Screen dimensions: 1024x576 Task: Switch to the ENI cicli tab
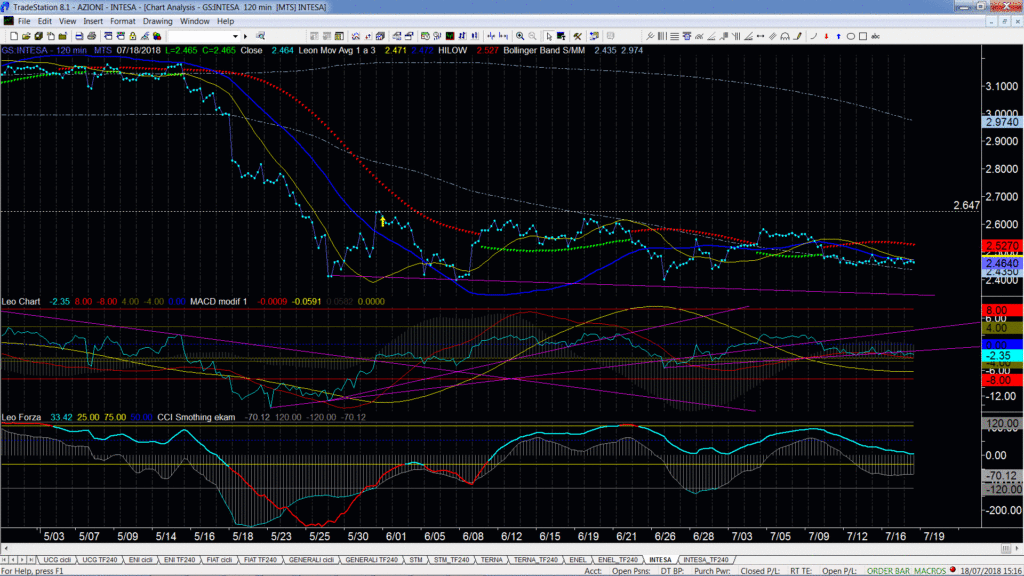click(140, 560)
